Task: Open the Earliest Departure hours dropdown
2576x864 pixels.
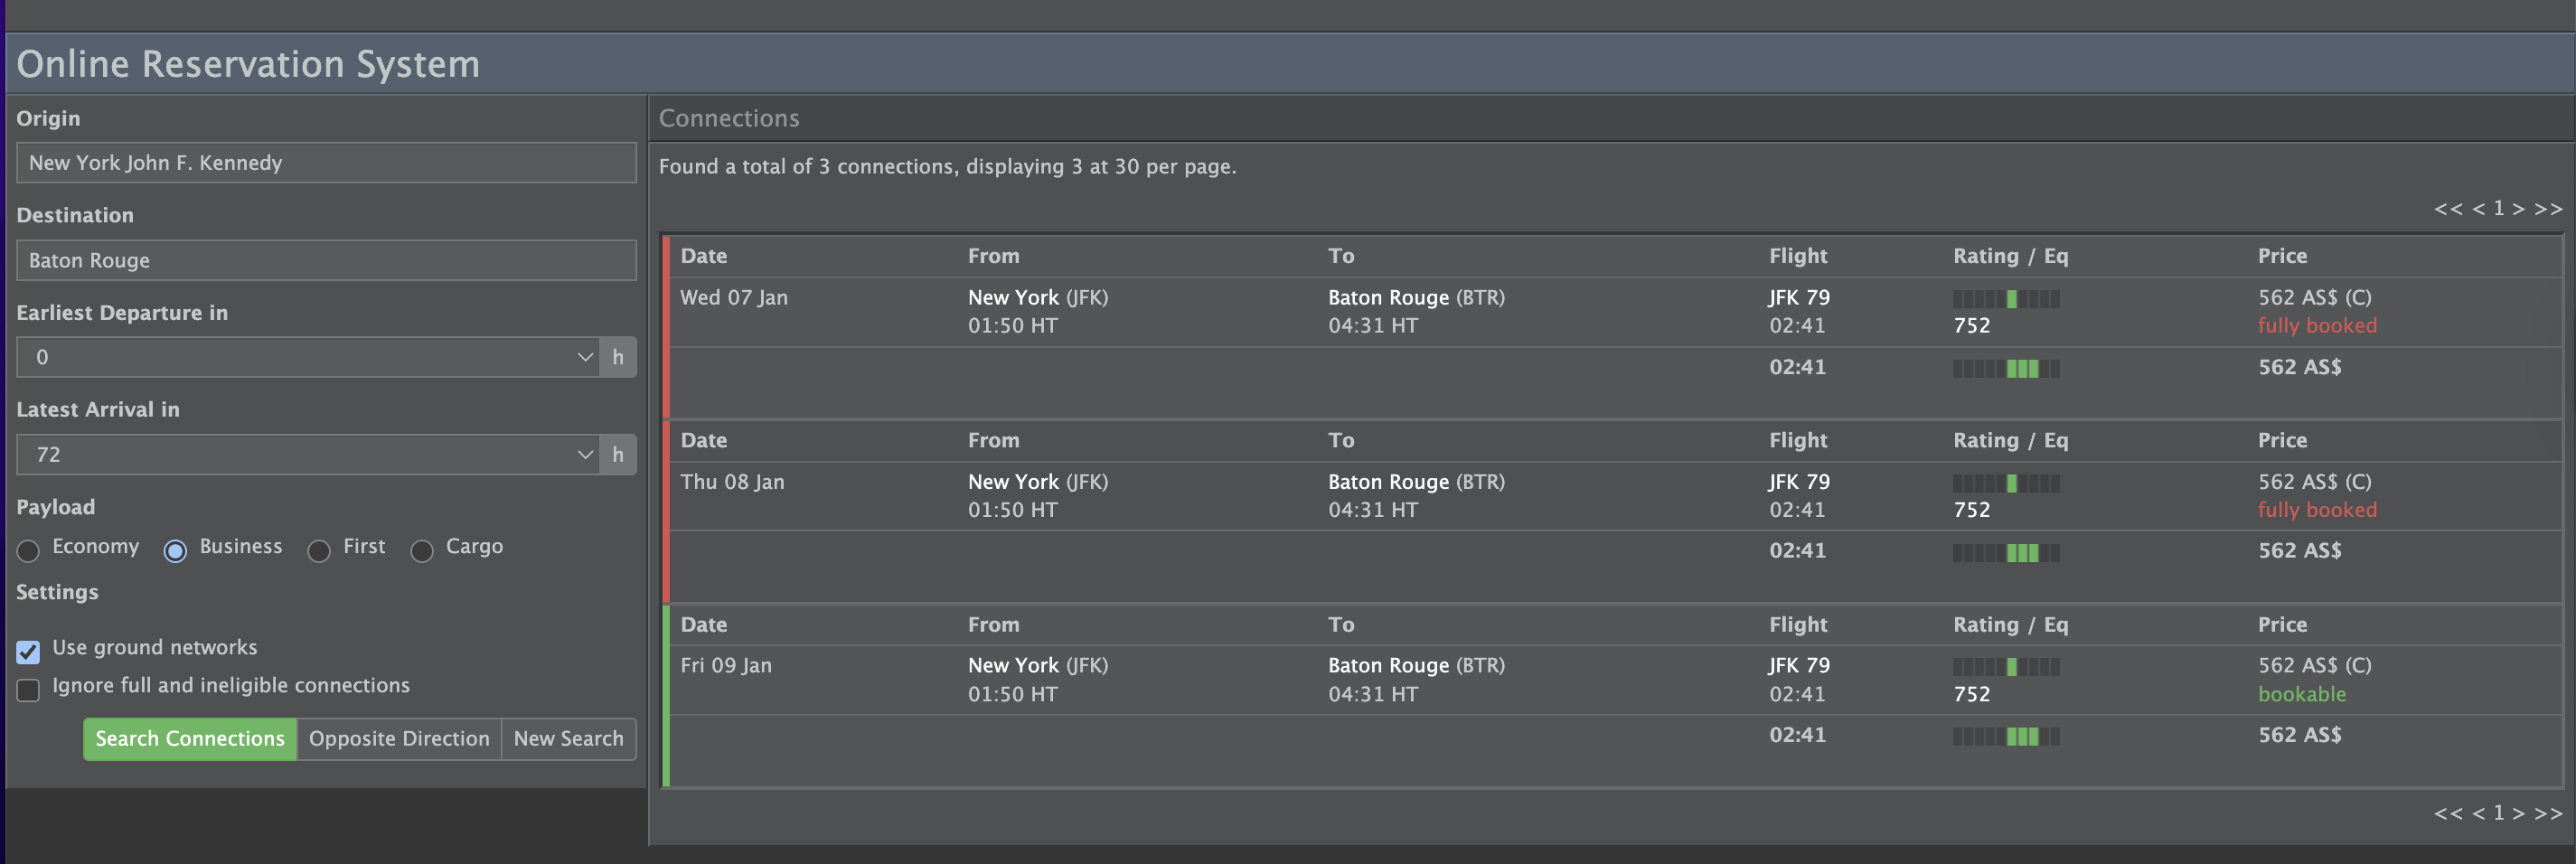Action: [x=308, y=357]
